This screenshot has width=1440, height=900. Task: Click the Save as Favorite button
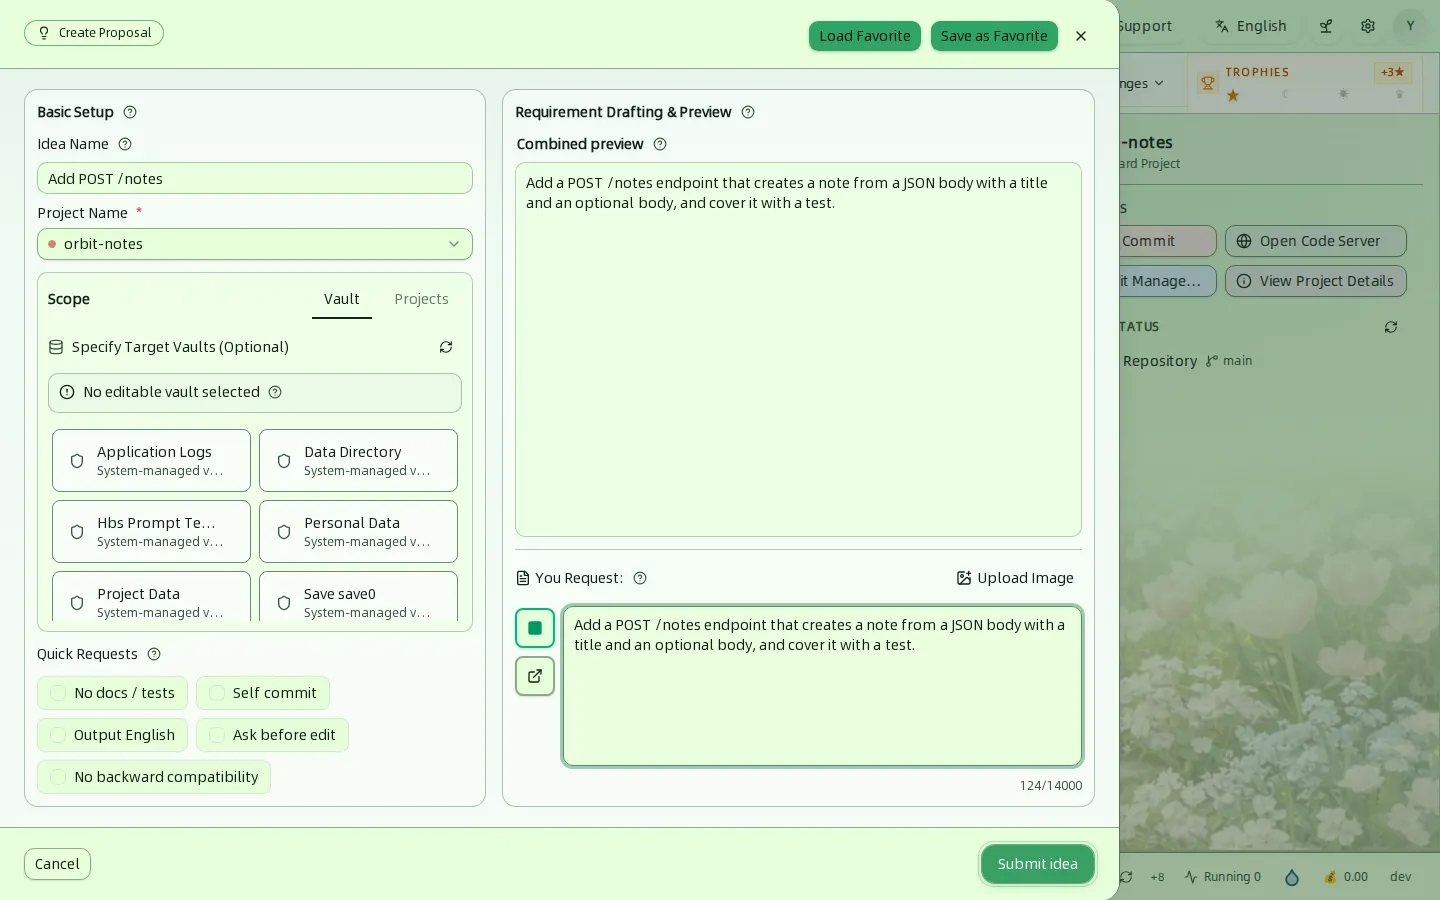coord(994,36)
